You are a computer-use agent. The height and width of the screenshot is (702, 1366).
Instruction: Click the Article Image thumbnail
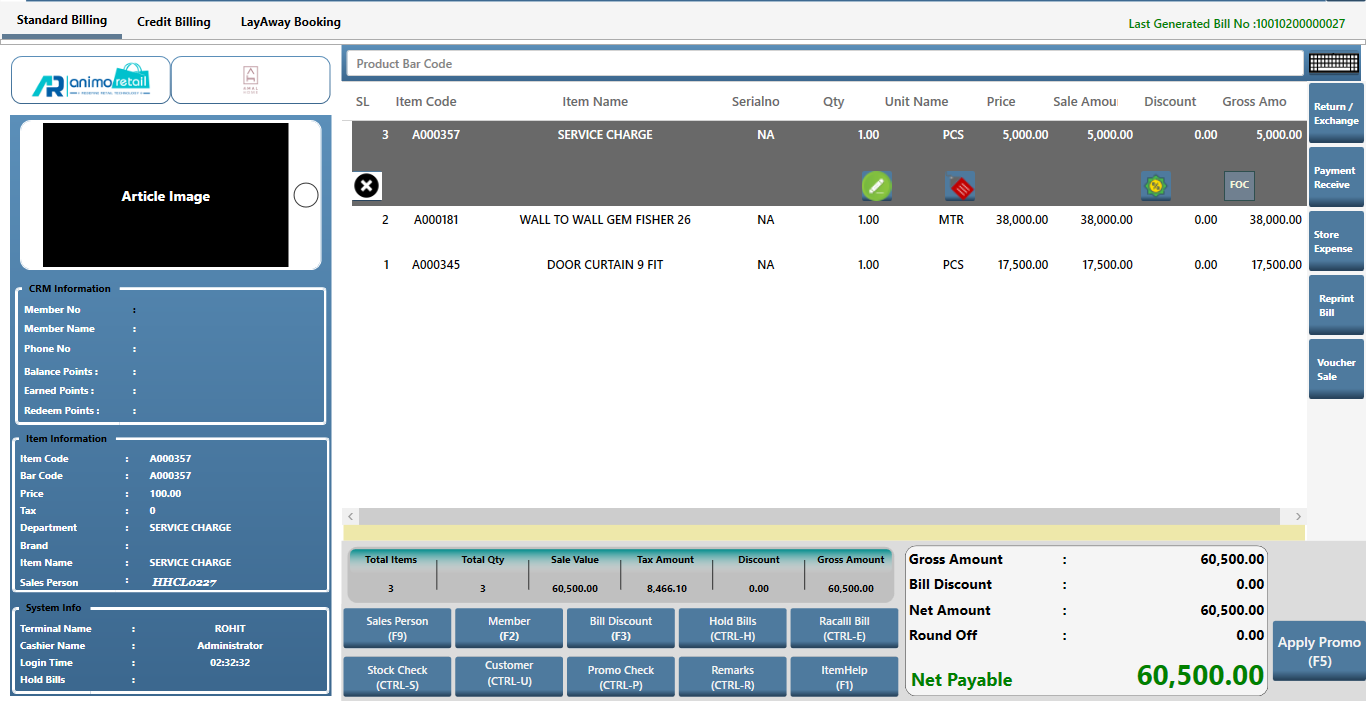166,196
